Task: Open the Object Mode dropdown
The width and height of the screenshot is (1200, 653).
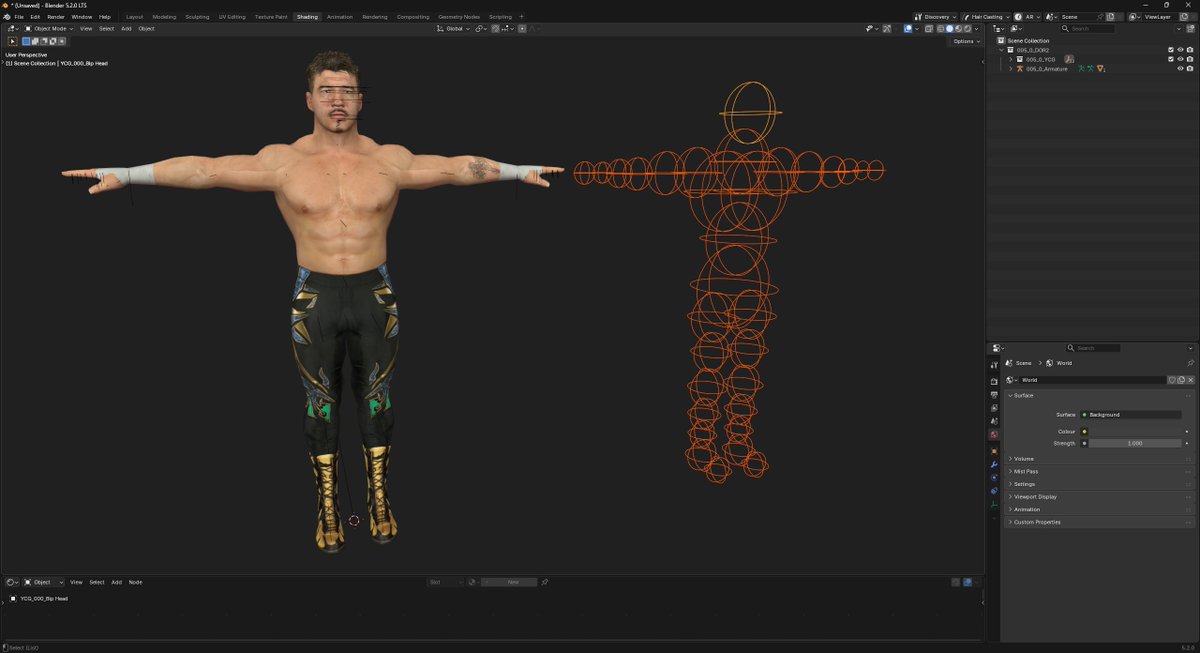Action: (50, 29)
